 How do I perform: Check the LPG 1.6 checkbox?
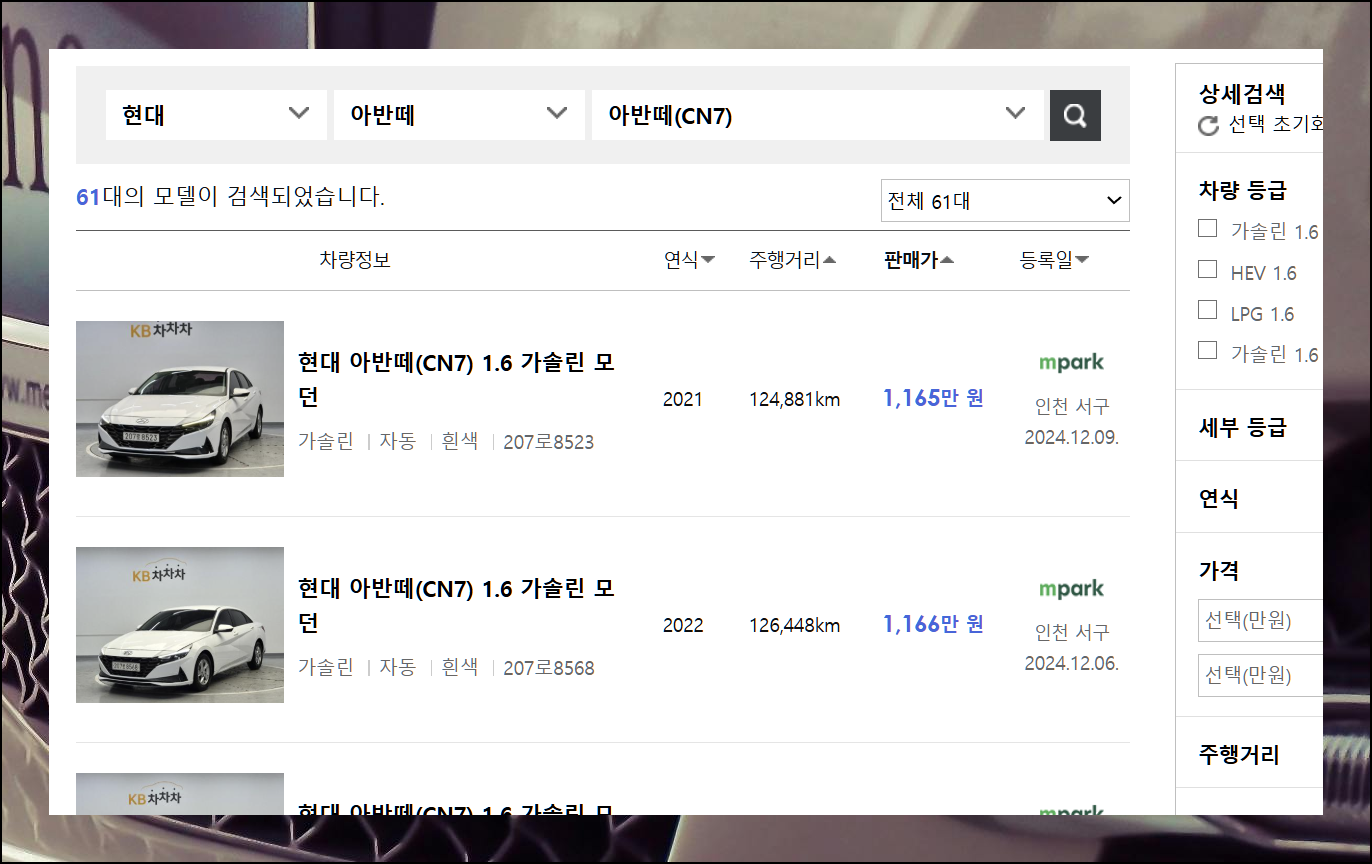pos(1208,311)
